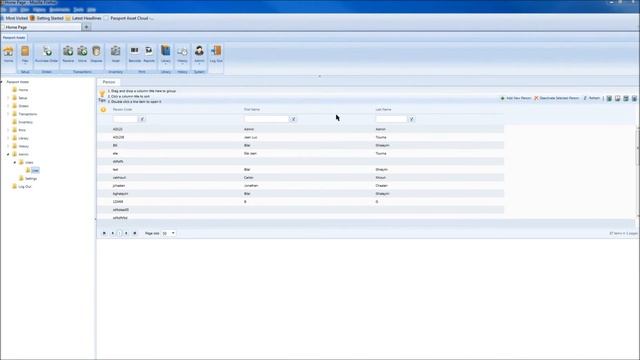
Task: Collapse the Admin tree node
Action: pos(8,154)
